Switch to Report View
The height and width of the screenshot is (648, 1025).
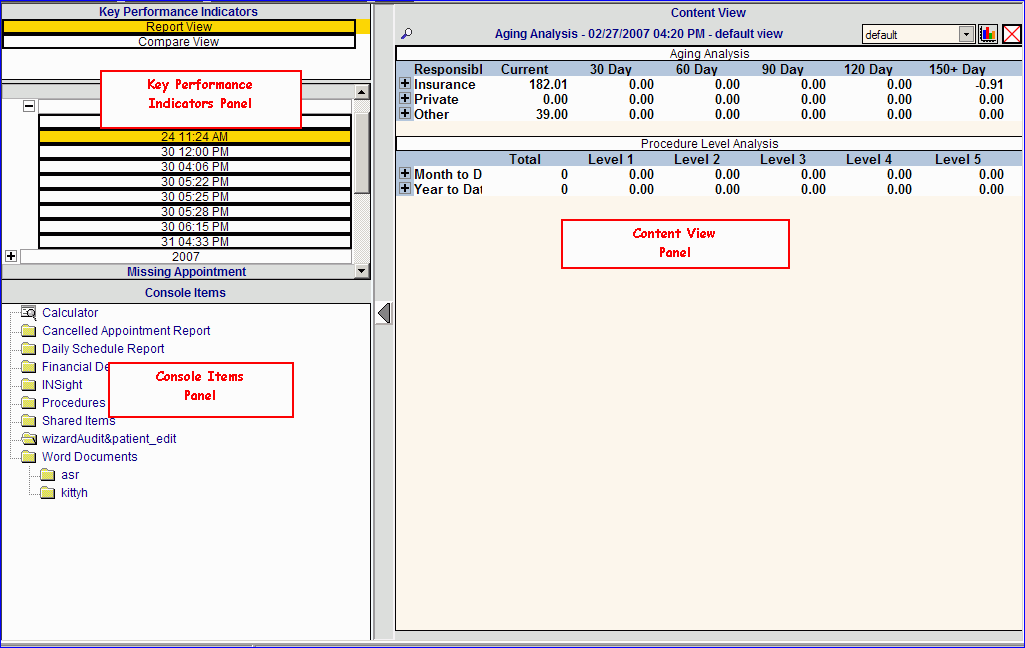pos(179,27)
